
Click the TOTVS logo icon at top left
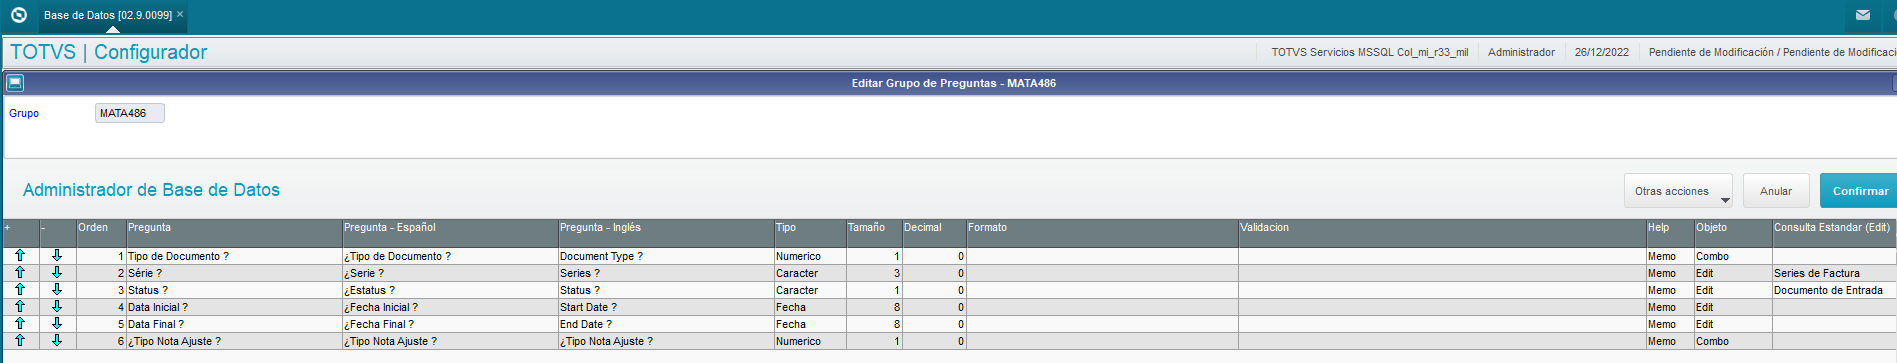[x=18, y=15]
